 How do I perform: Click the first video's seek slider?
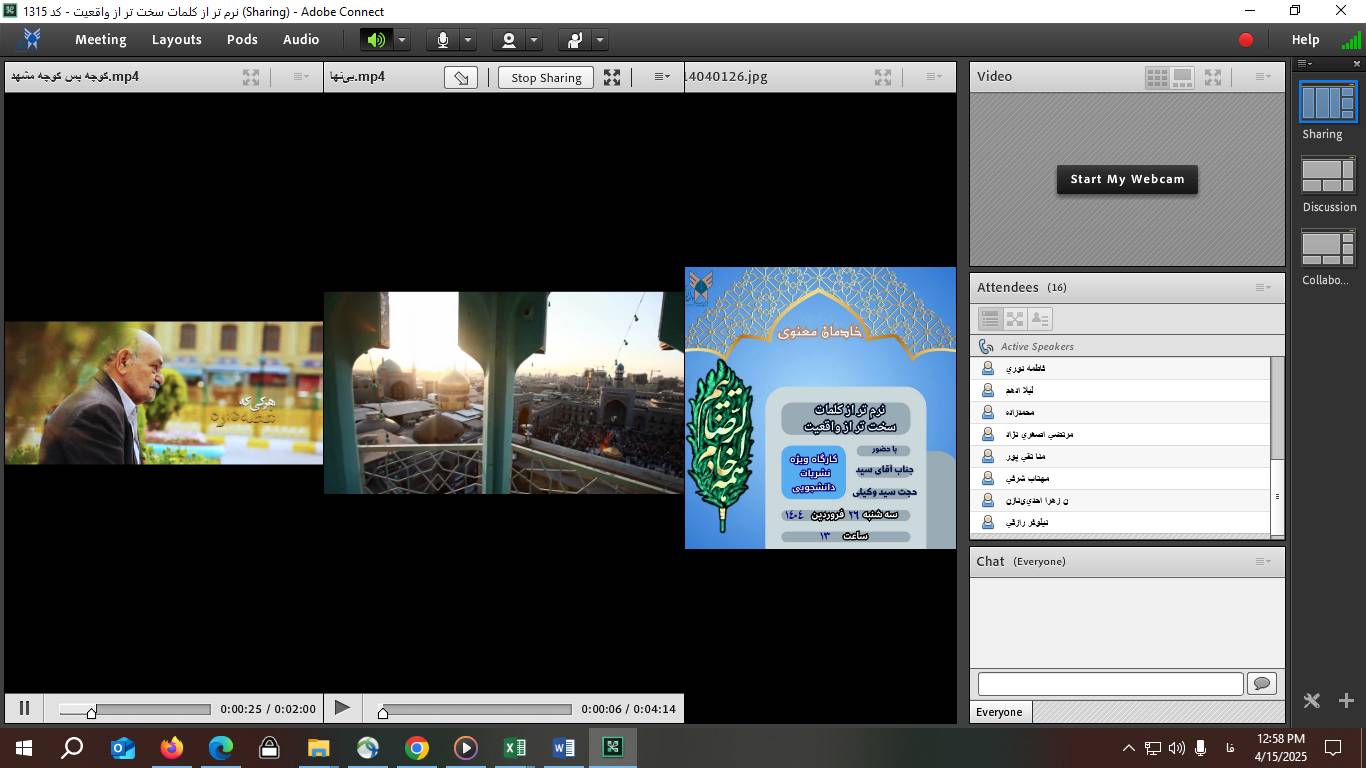[134, 709]
